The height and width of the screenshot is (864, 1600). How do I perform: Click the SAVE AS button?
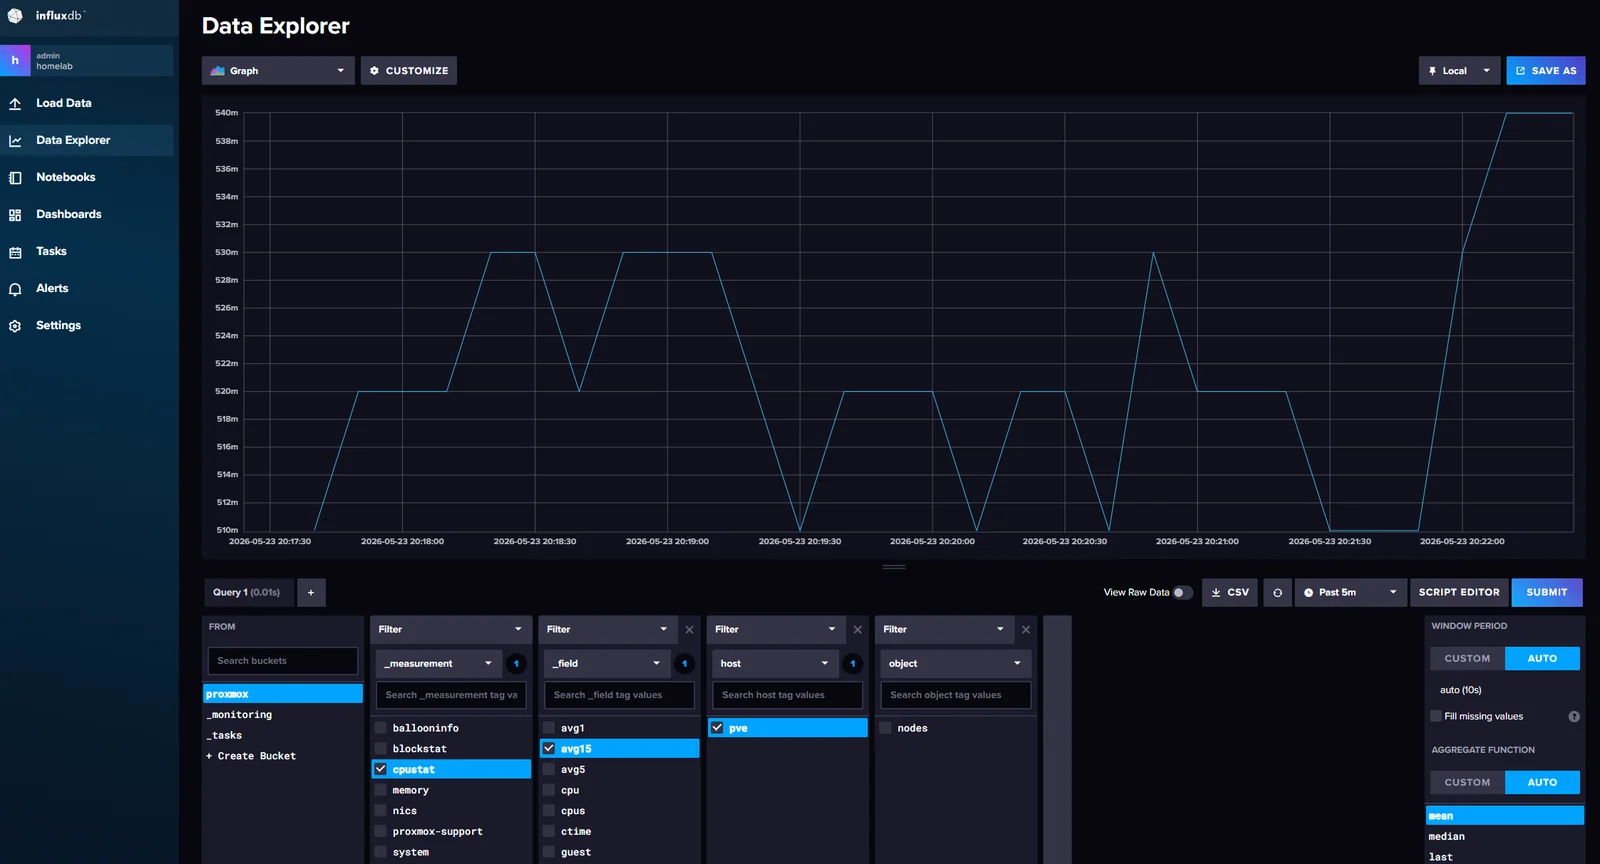1546,70
